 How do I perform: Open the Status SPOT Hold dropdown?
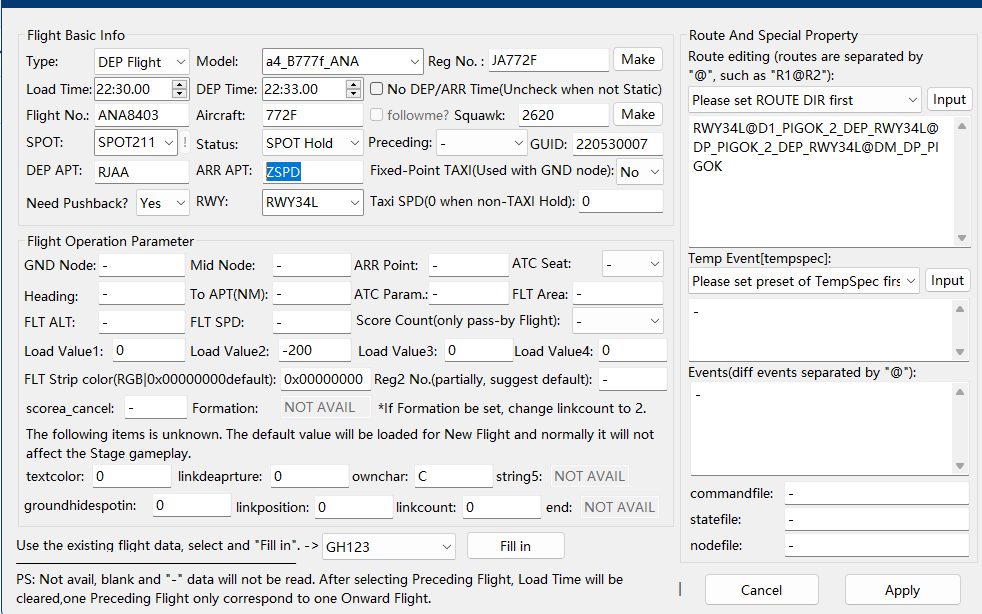(312, 143)
